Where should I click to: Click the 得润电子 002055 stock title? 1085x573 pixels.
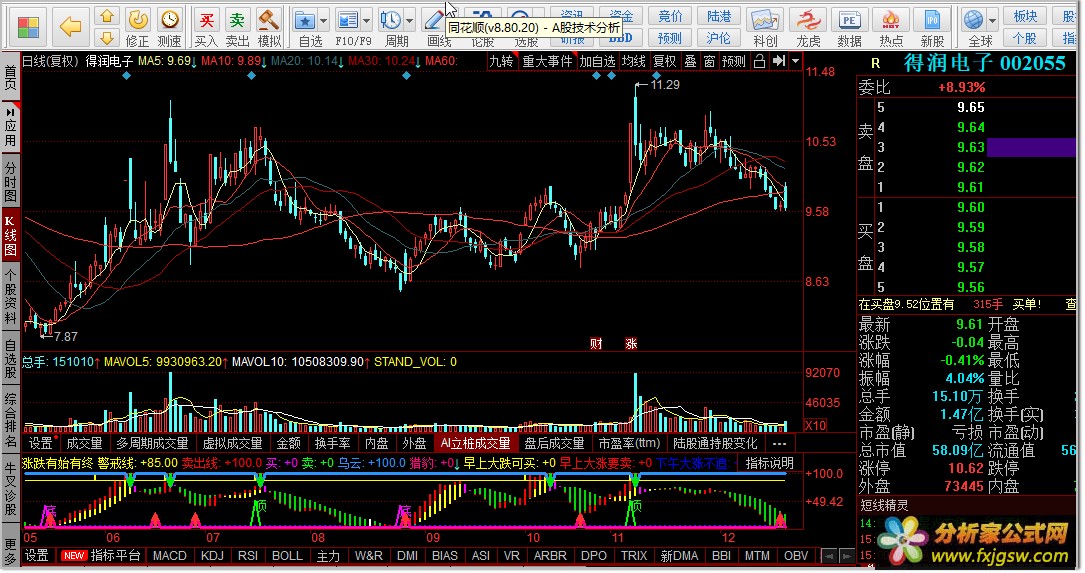[984, 64]
